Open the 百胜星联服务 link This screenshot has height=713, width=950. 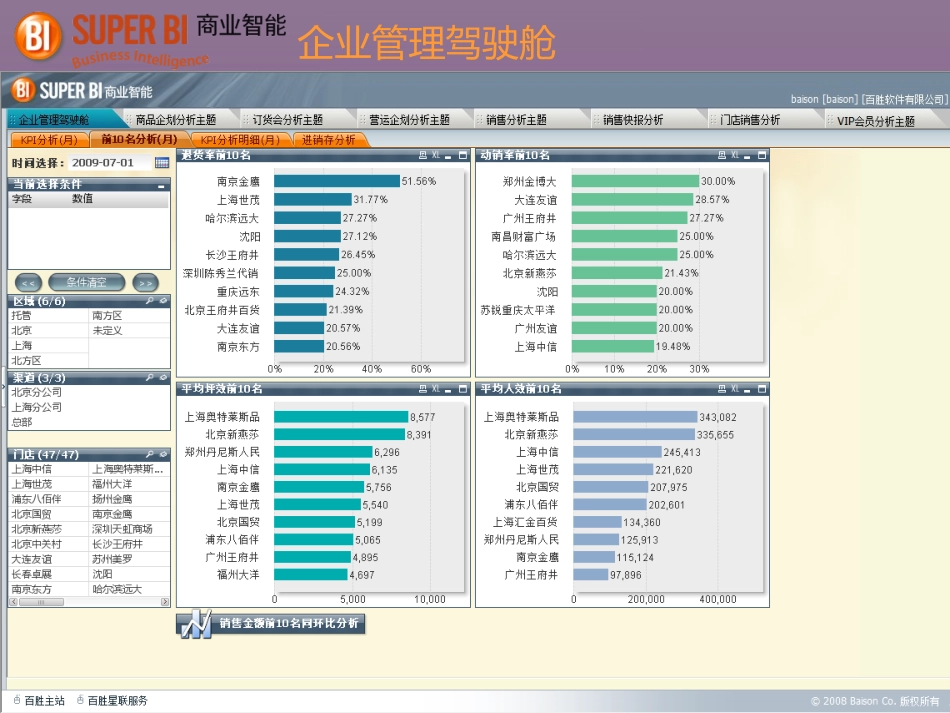tap(118, 701)
